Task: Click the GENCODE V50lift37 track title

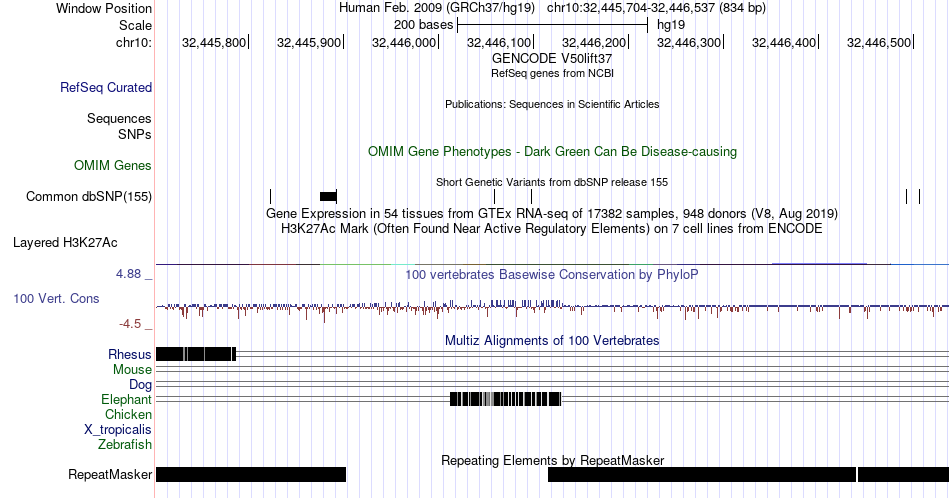Action: (x=552, y=58)
